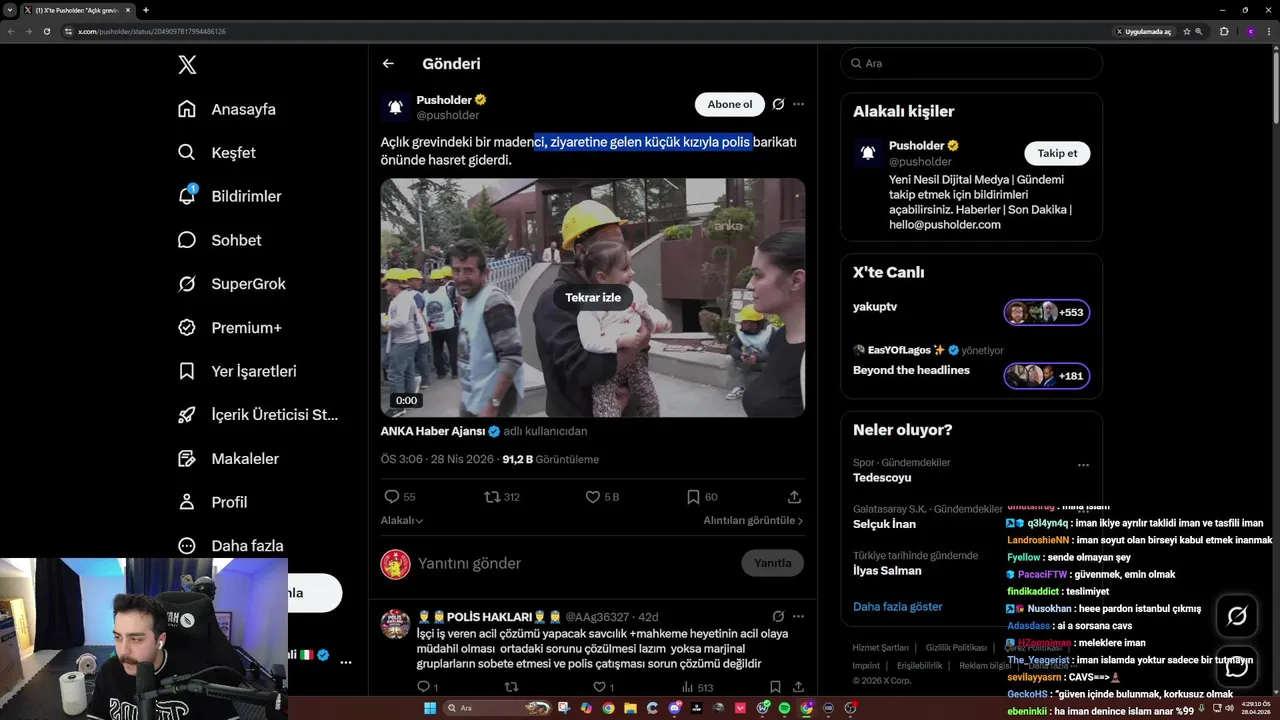Open the three-dot menu beside Tedescoyu
The image size is (1280, 720).
(1083, 465)
